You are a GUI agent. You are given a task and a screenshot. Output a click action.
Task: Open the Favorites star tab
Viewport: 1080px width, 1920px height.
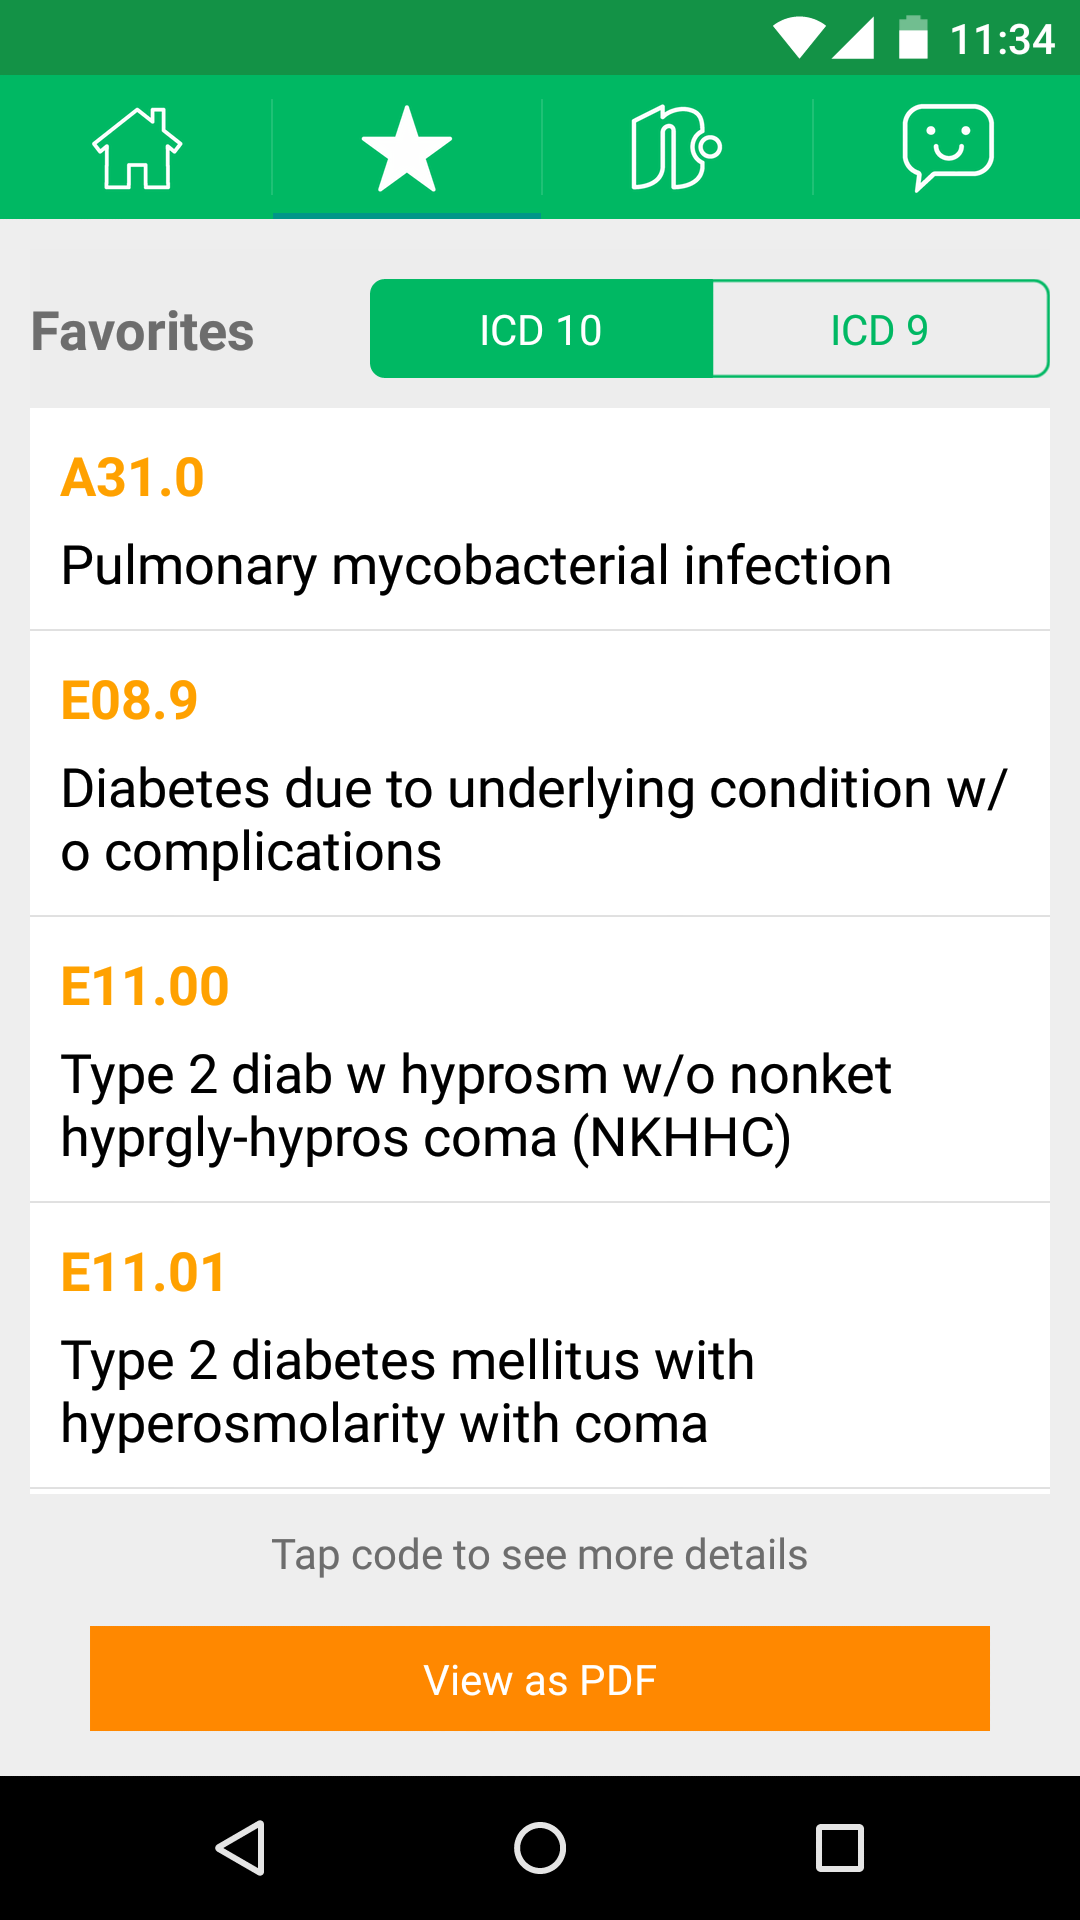click(x=407, y=148)
